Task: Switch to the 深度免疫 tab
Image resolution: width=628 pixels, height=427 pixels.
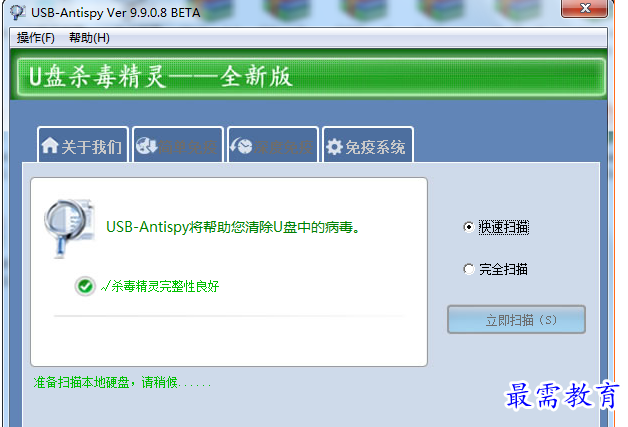Action: [x=273, y=145]
